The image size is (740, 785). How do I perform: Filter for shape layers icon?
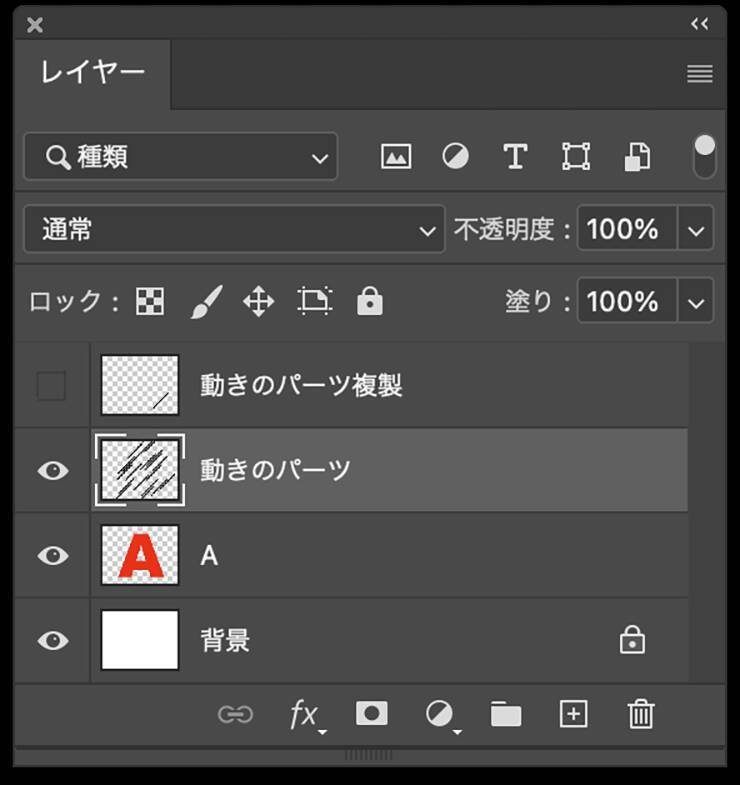[x=575, y=157]
